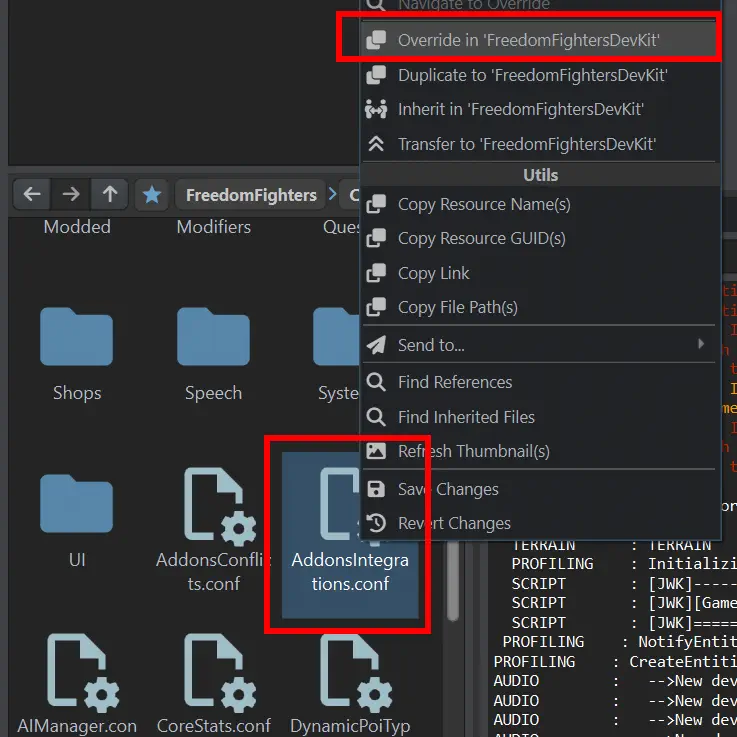This screenshot has height=737, width=737.
Task: Go up one folder level
Action: [x=110, y=194]
